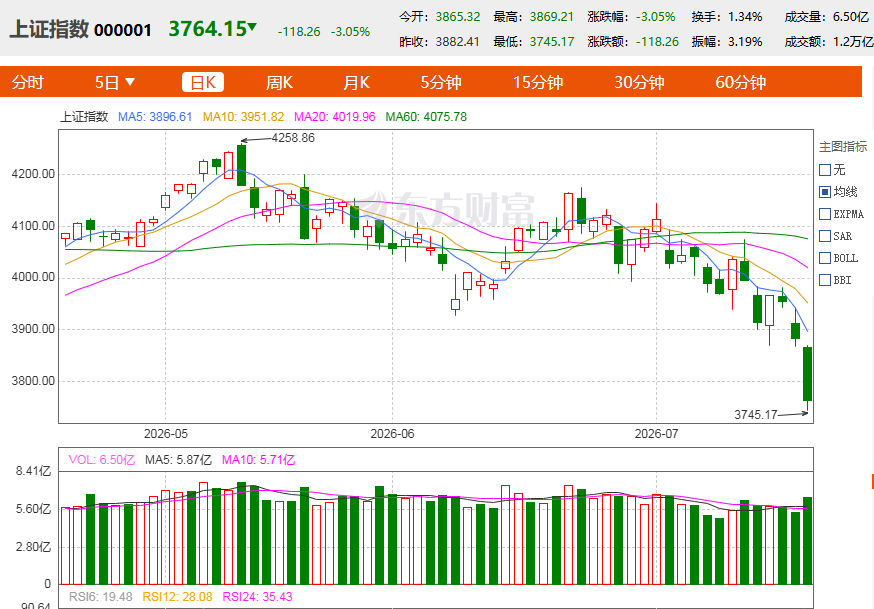The height and width of the screenshot is (609, 874).
Task: Turn on the BOLL indicator
Action: 825,258
